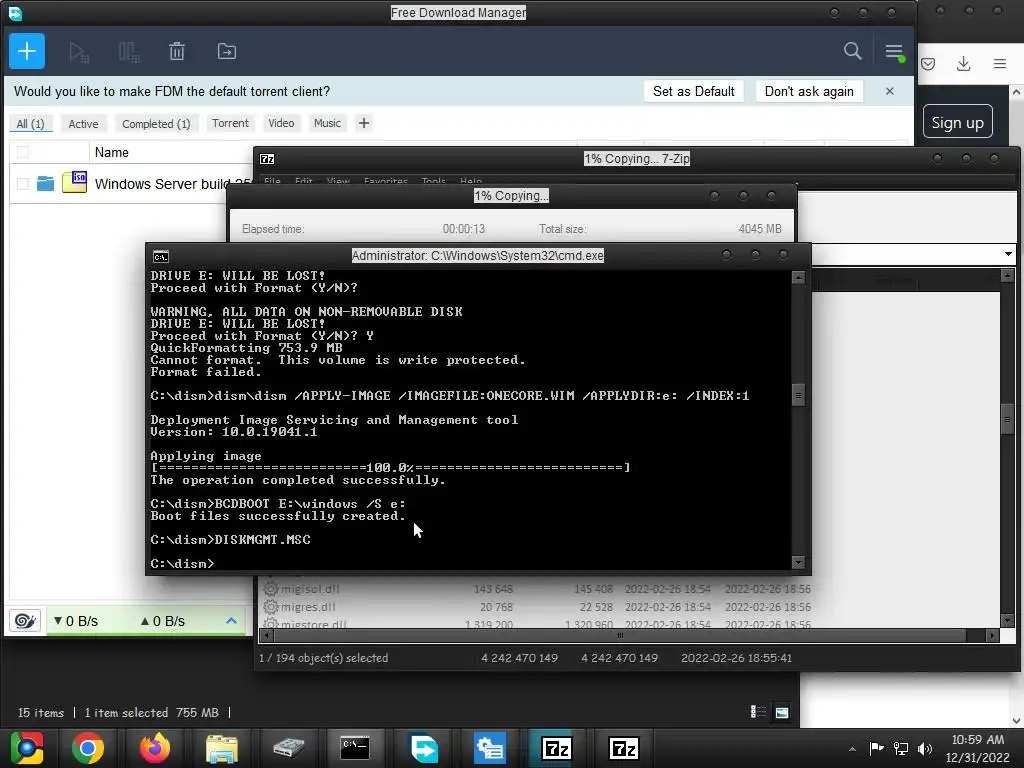Viewport: 1024px width, 768px height.
Task: Open search in Free Download Manager
Action: click(x=852, y=51)
